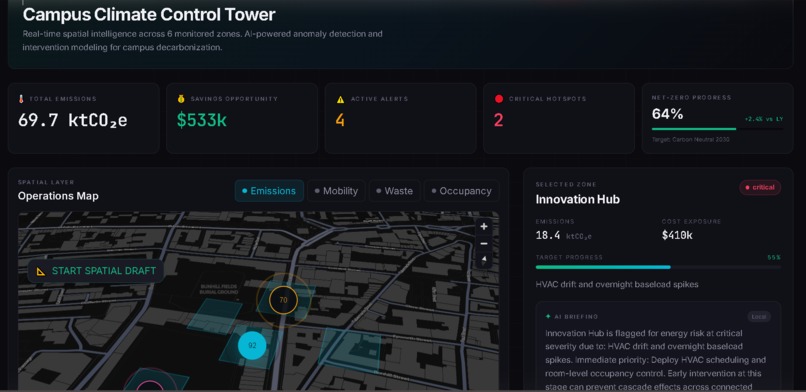Click the critical status badge

click(760, 188)
